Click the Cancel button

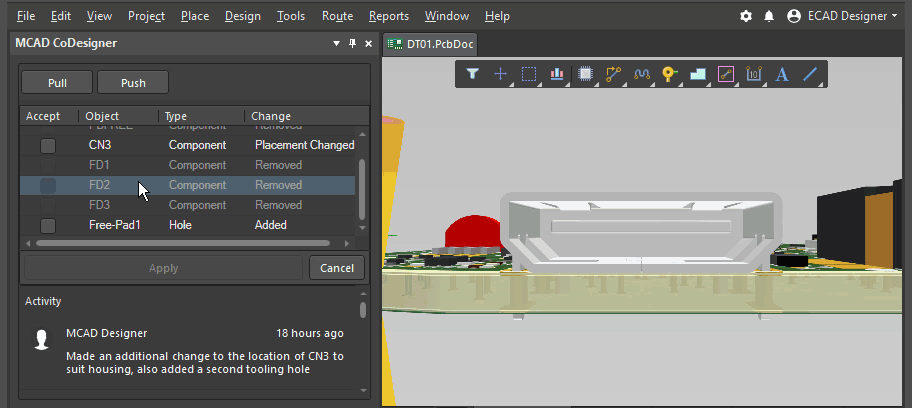pyautogui.click(x=337, y=268)
